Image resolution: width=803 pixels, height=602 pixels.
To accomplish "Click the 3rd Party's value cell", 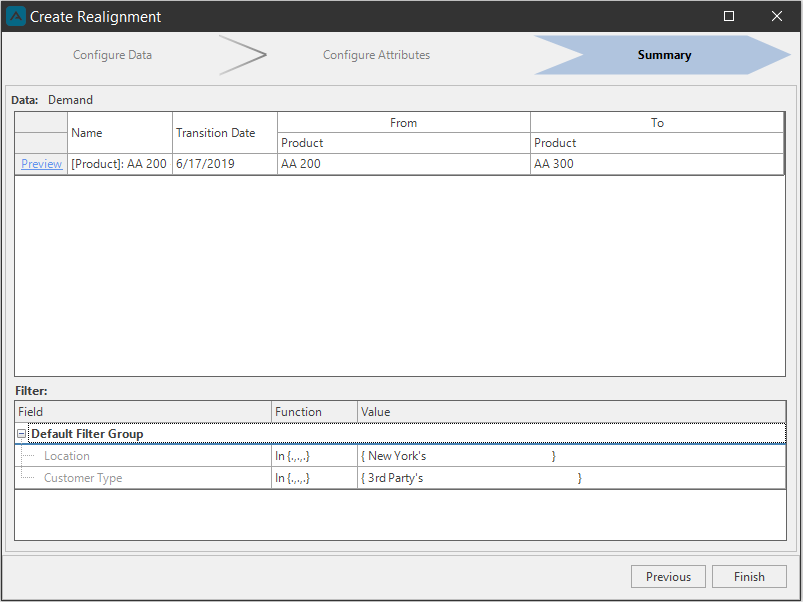I will click(x=572, y=478).
